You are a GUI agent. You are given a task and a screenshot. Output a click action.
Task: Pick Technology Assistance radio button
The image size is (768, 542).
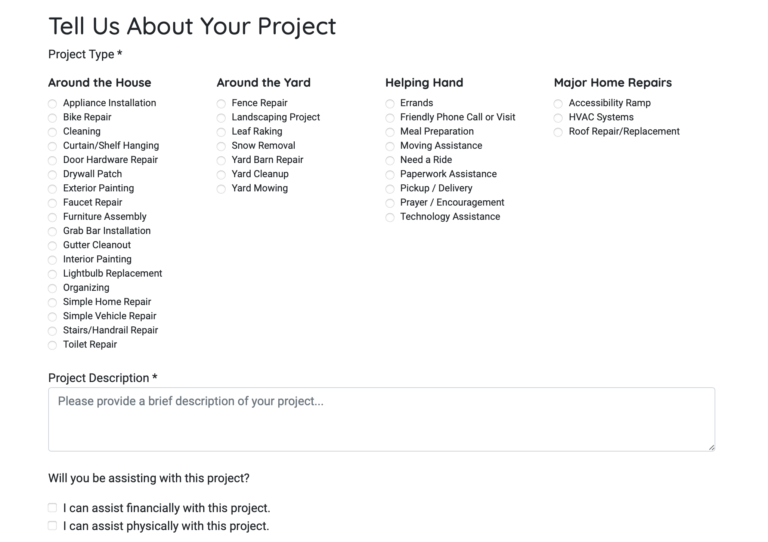click(390, 217)
